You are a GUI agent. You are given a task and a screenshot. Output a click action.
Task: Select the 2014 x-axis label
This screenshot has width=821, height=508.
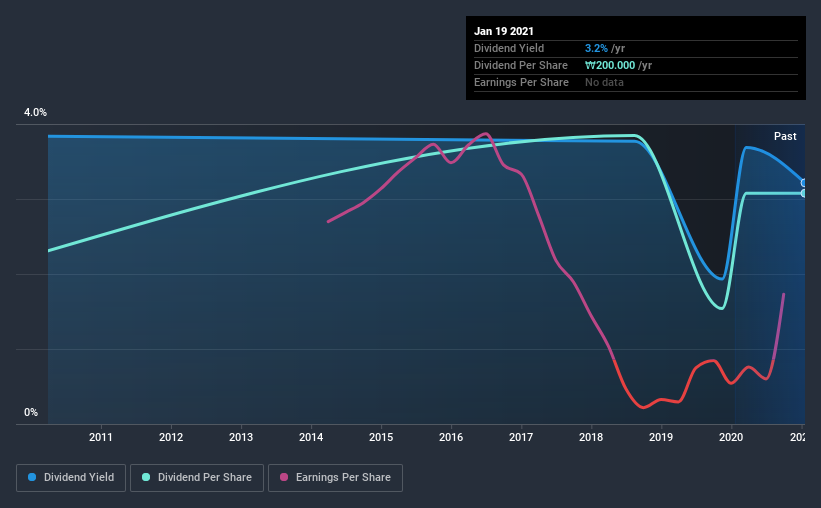point(311,437)
